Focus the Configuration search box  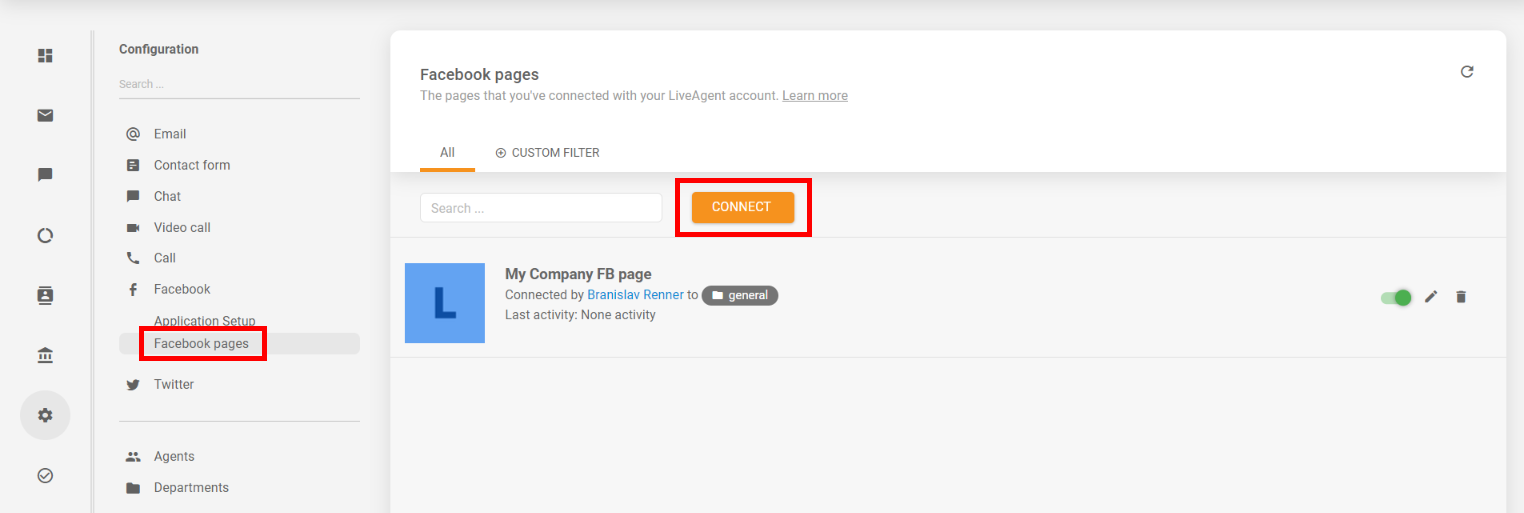(238, 84)
